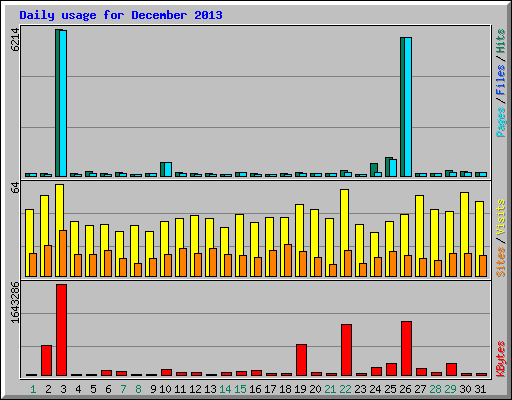Select the day 10 hits bar
This screenshot has height=400, width=512.
(162, 169)
